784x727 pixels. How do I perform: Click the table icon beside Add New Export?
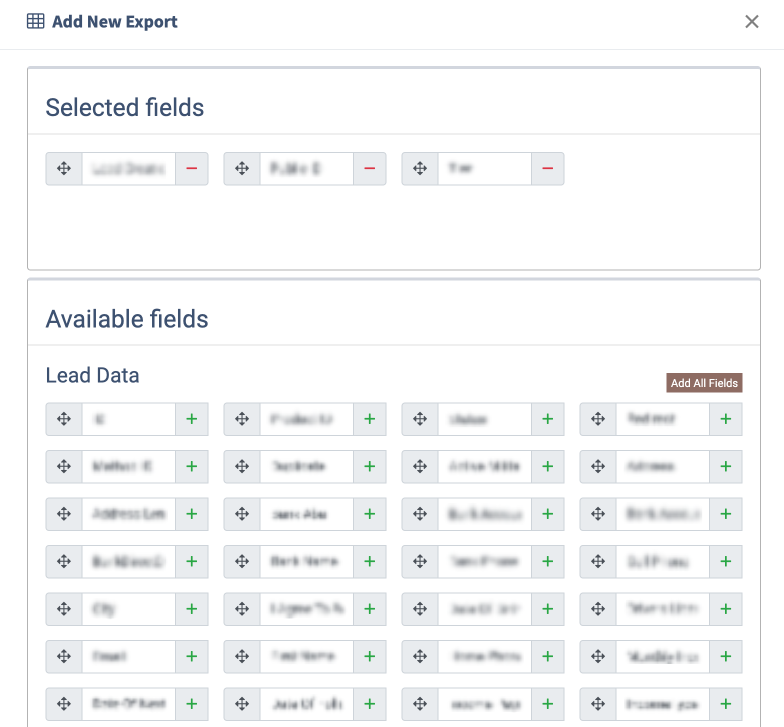[36, 22]
